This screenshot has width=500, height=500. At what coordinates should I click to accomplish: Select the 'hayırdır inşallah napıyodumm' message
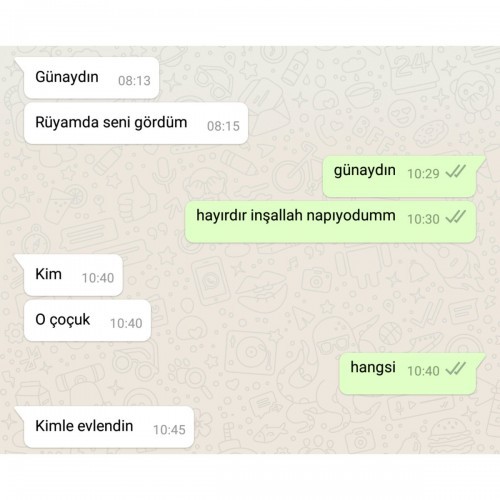(330, 222)
